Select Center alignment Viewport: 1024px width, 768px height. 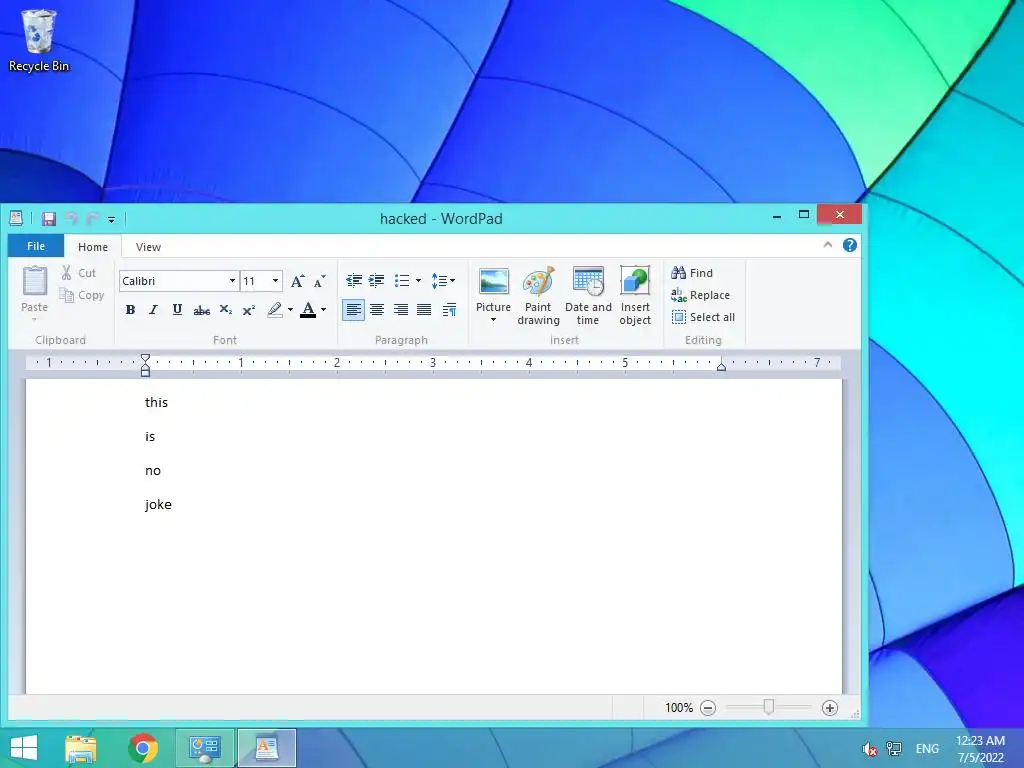click(x=377, y=310)
